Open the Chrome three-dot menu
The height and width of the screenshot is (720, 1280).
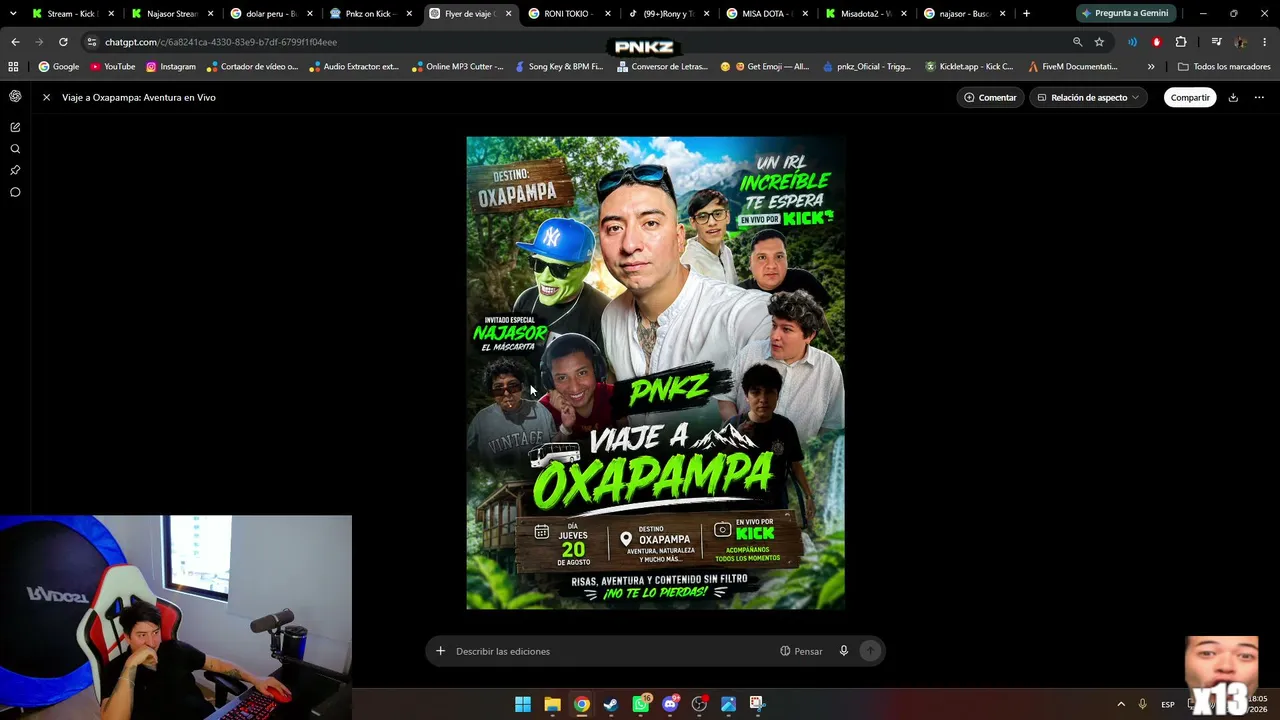tap(1265, 42)
